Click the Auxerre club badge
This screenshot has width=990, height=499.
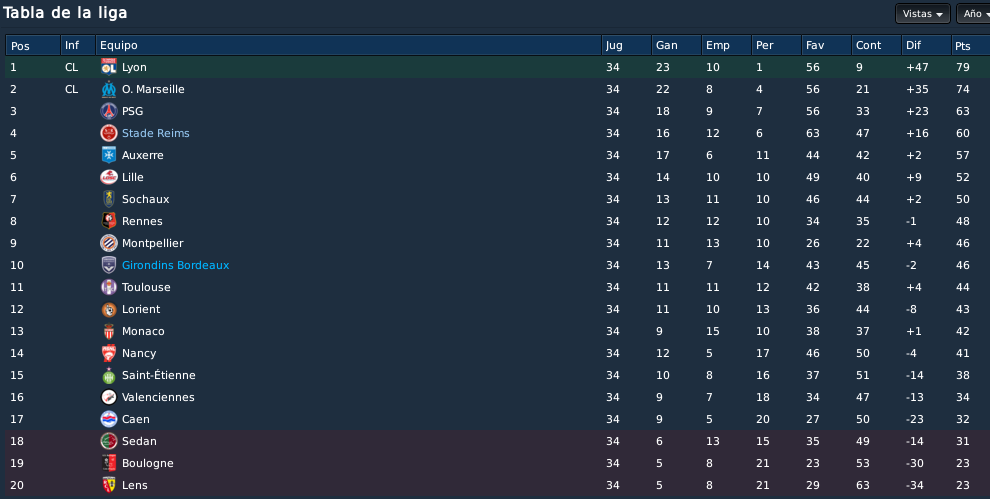coord(109,155)
